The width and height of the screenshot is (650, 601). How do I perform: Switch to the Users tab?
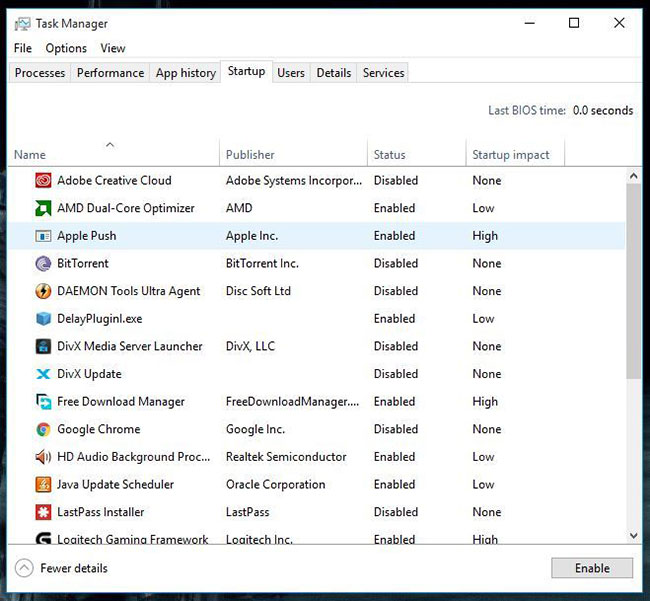coord(291,73)
